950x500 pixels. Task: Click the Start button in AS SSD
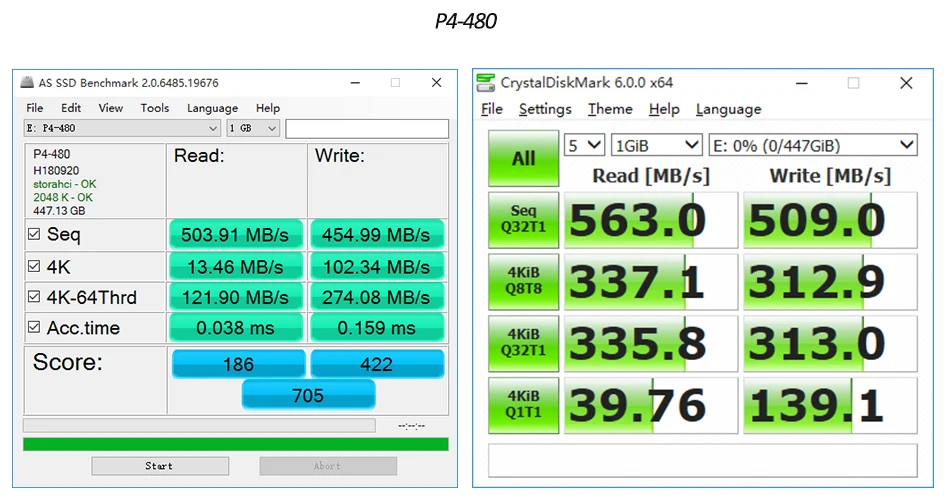tap(160, 466)
